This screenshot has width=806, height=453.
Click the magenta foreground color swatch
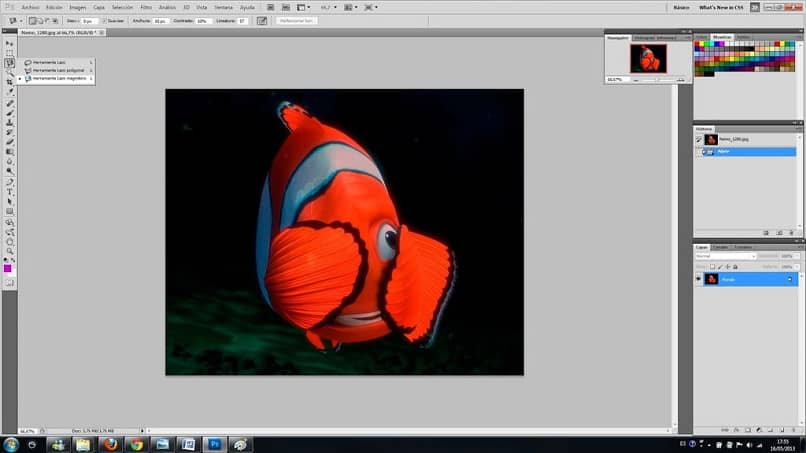[7, 268]
